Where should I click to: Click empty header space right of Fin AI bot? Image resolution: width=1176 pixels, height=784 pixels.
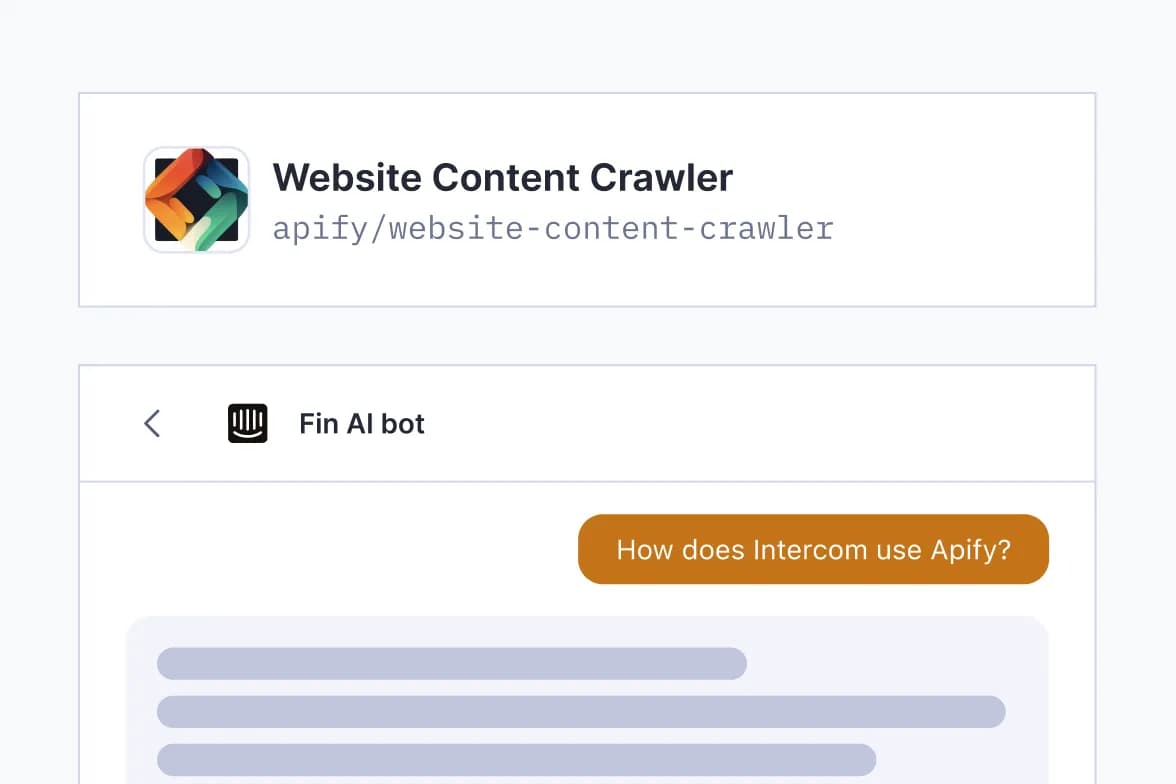[760, 424]
